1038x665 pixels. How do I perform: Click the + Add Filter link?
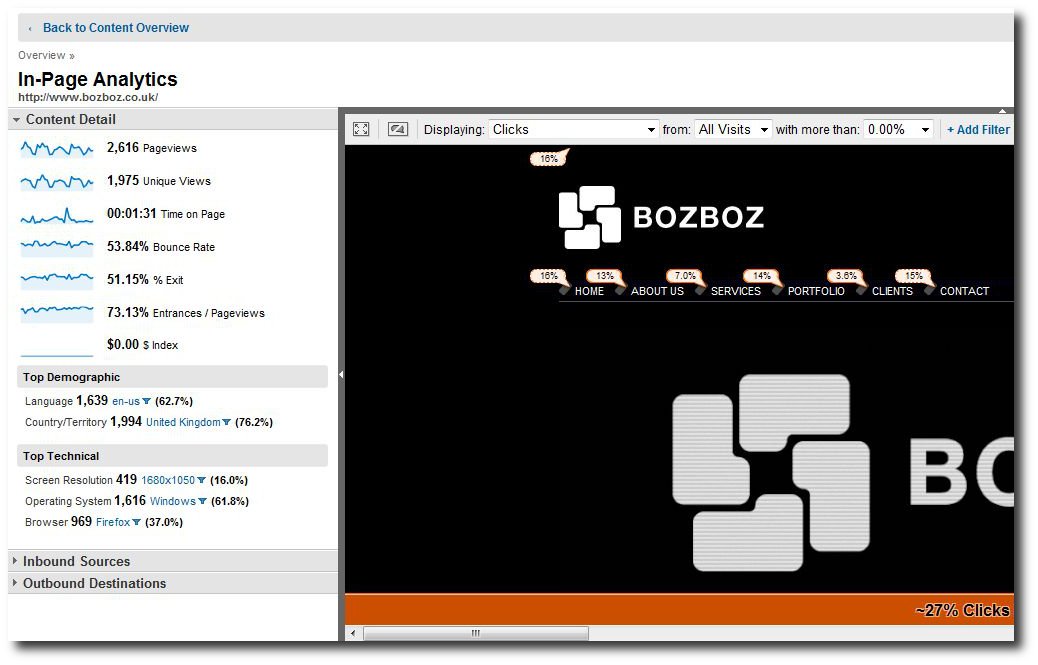pyautogui.click(x=978, y=129)
